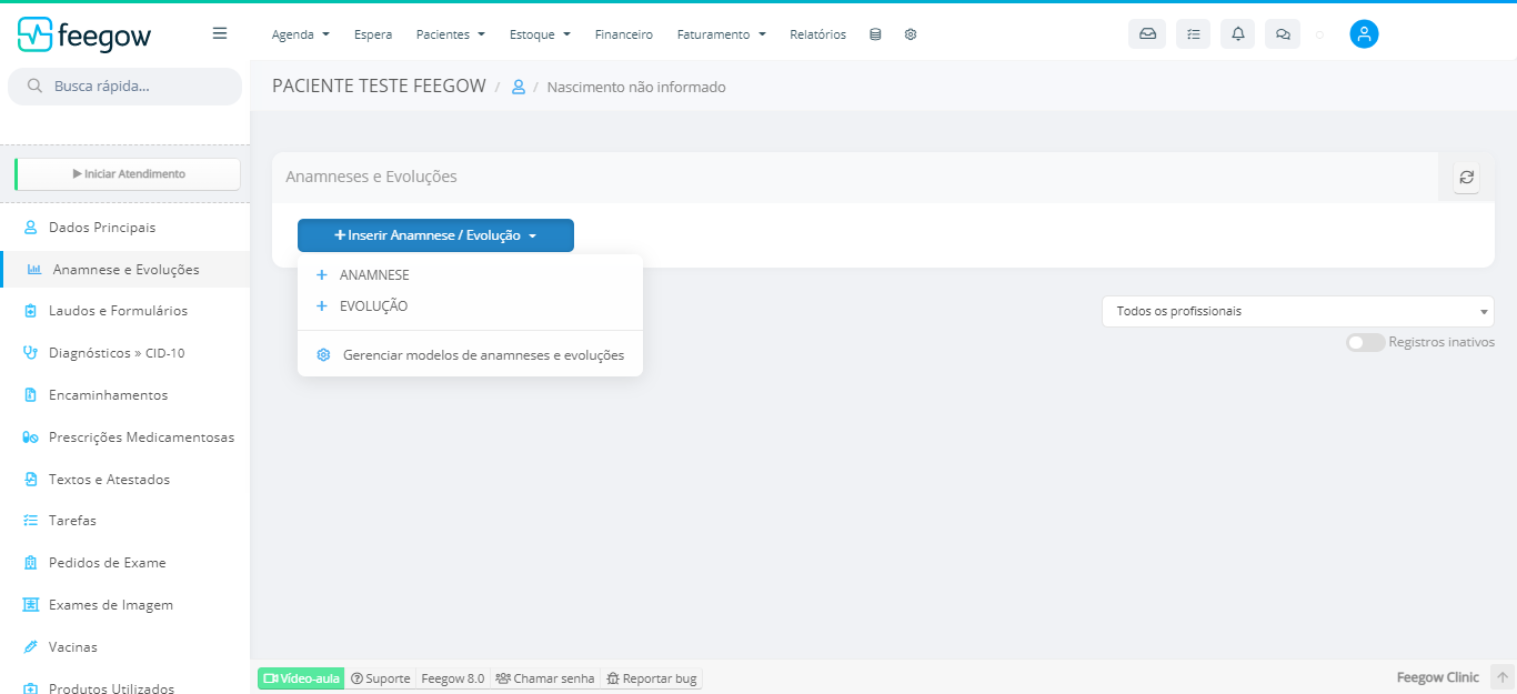The height and width of the screenshot is (694, 1517).
Task: Click the Exames de Imagem icon
Action: tap(30, 605)
